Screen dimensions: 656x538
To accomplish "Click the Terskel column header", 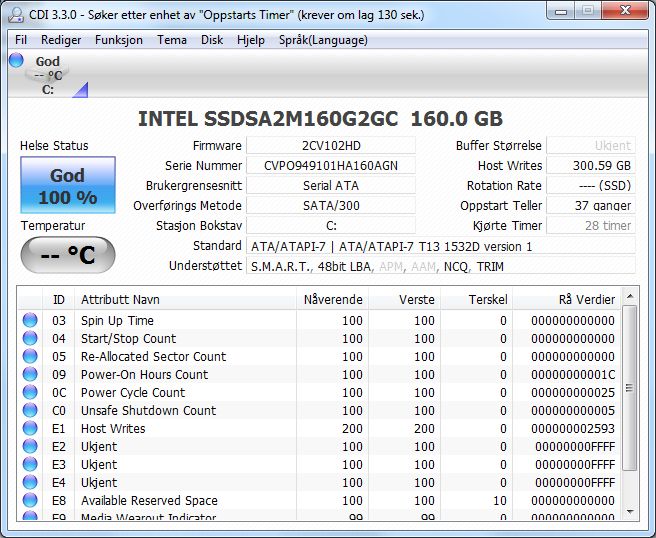I will pos(477,300).
